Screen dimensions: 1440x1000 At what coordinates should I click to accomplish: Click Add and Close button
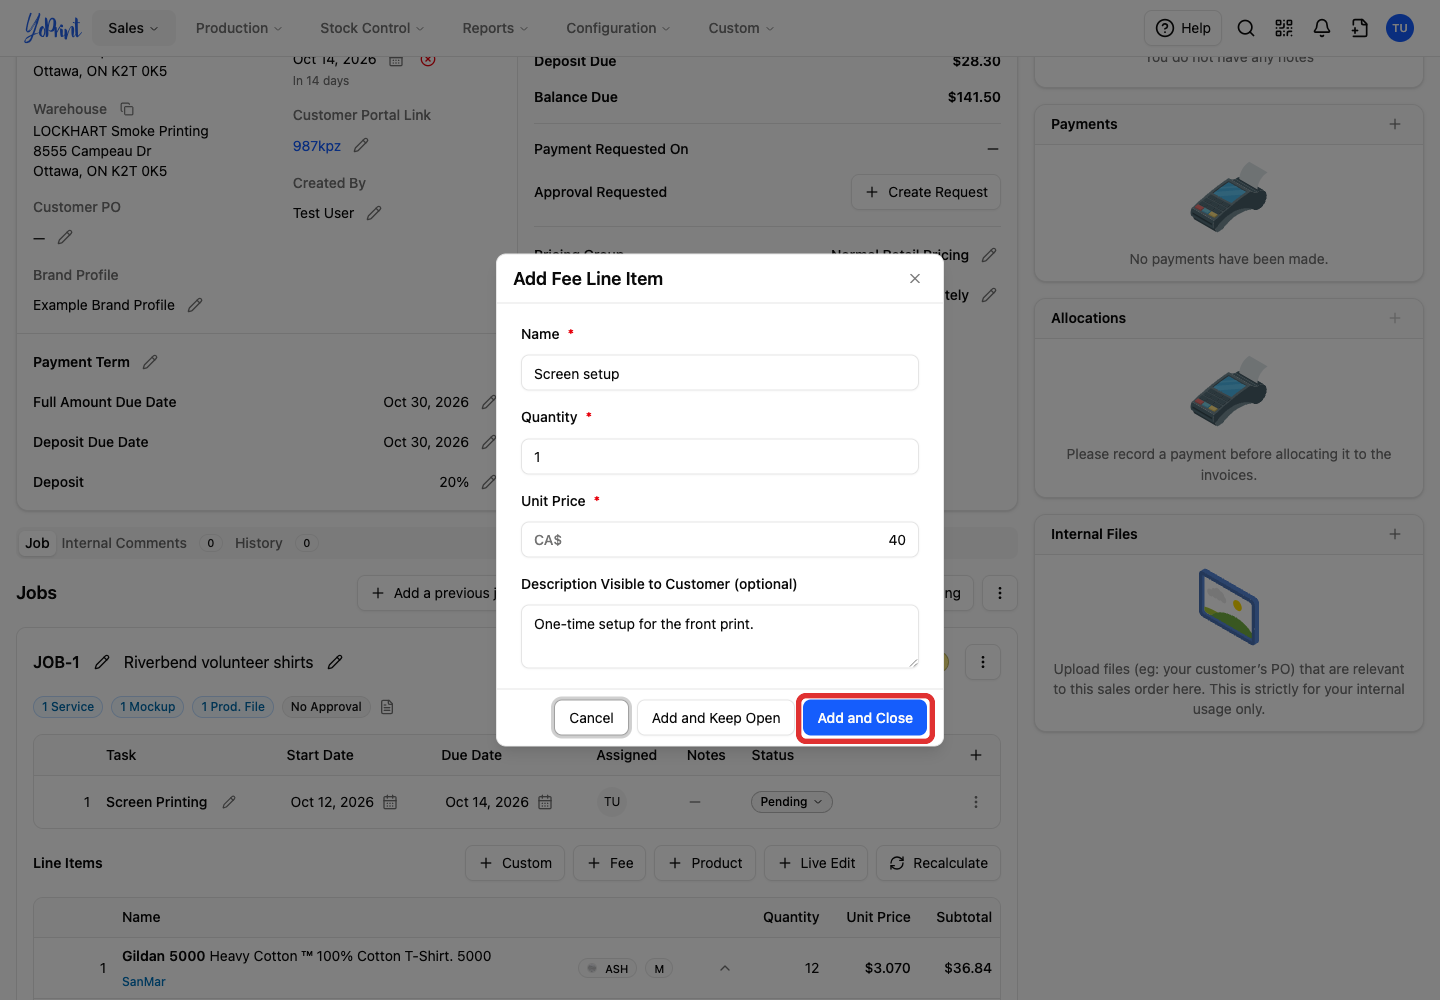pos(865,718)
